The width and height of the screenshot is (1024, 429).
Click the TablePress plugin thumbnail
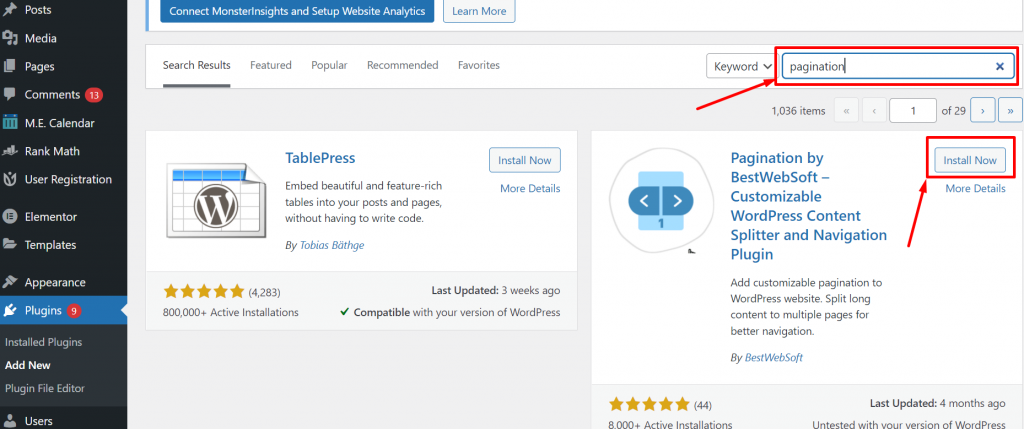pyautogui.click(x=216, y=200)
